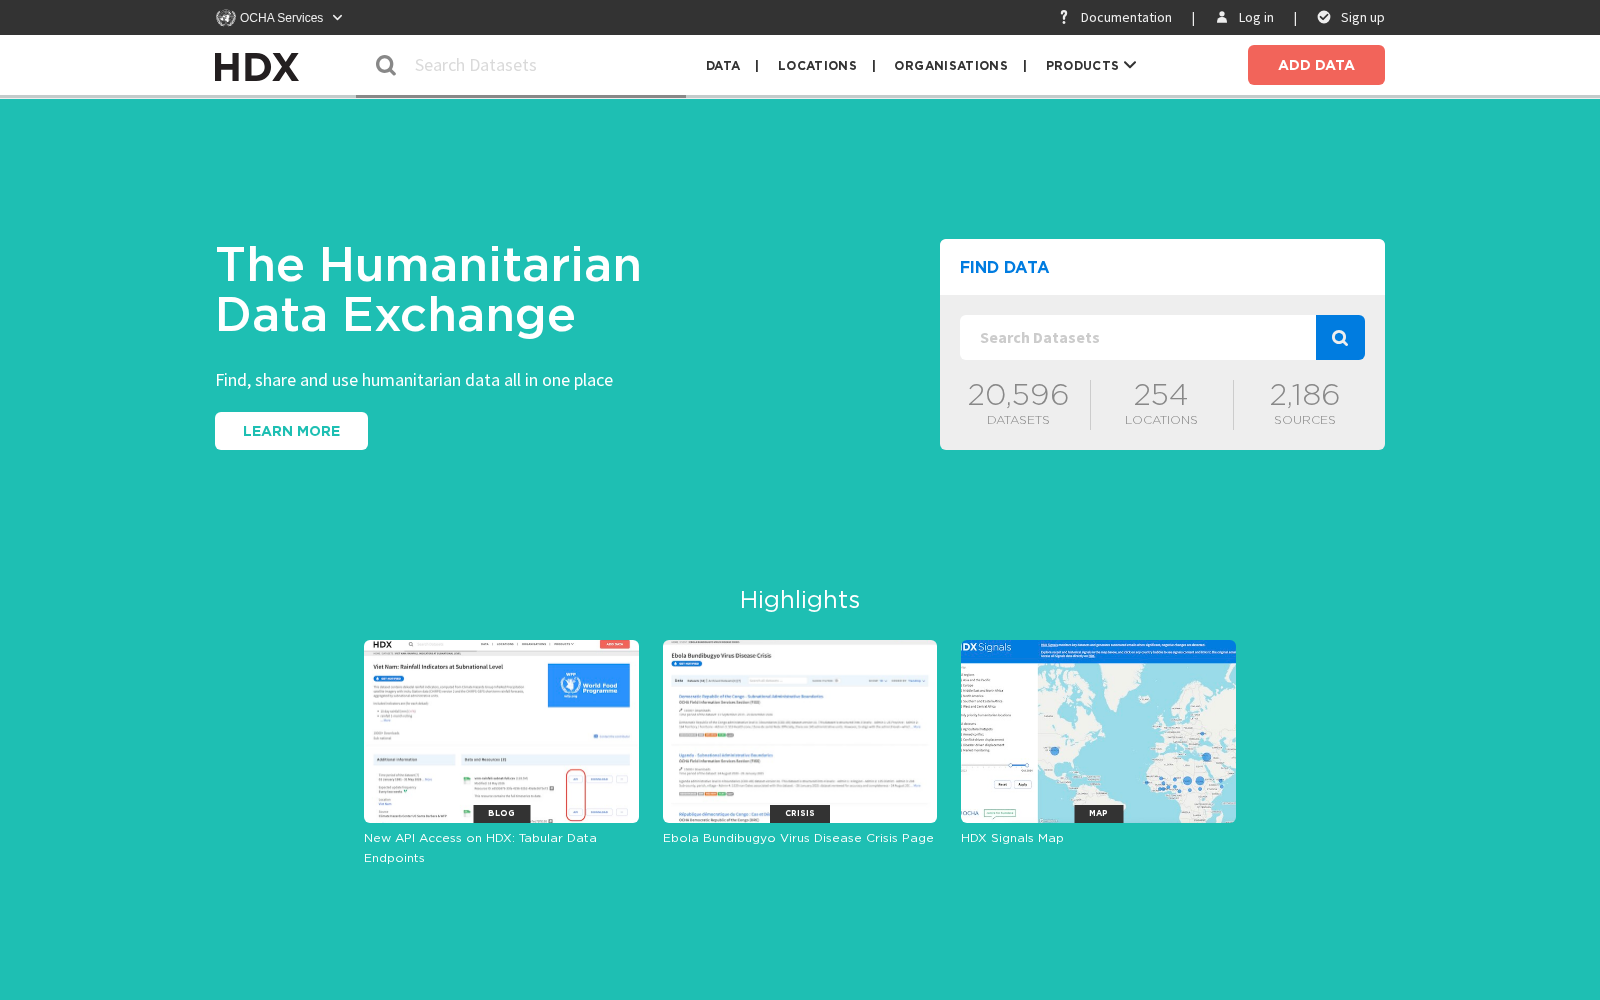Open the HDX Signals Map thumbnail
This screenshot has height=1000, width=1600.
(1098, 731)
